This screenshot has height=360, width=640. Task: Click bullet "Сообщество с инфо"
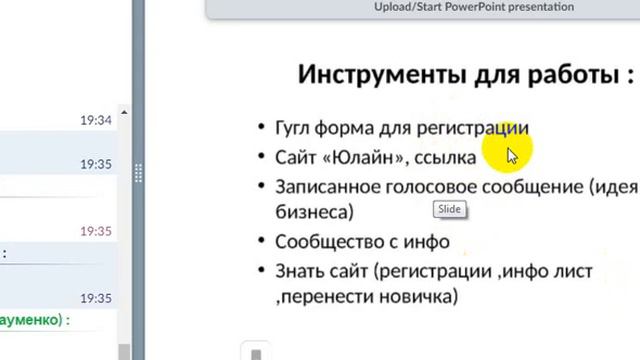pos(362,242)
